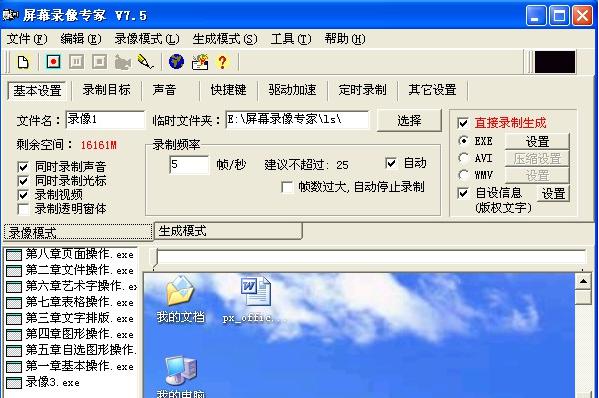Click the stop recording toolbar icon

pos(99,61)
